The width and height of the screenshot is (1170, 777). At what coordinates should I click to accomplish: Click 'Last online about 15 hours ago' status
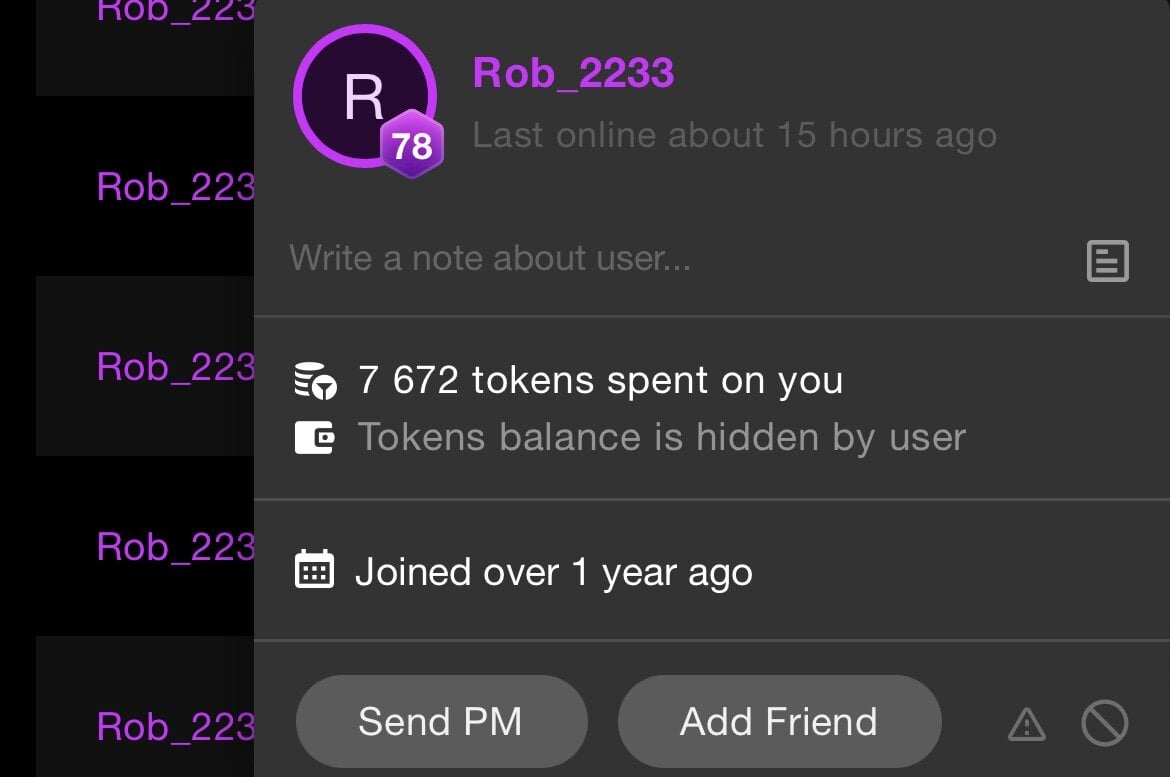734,136
